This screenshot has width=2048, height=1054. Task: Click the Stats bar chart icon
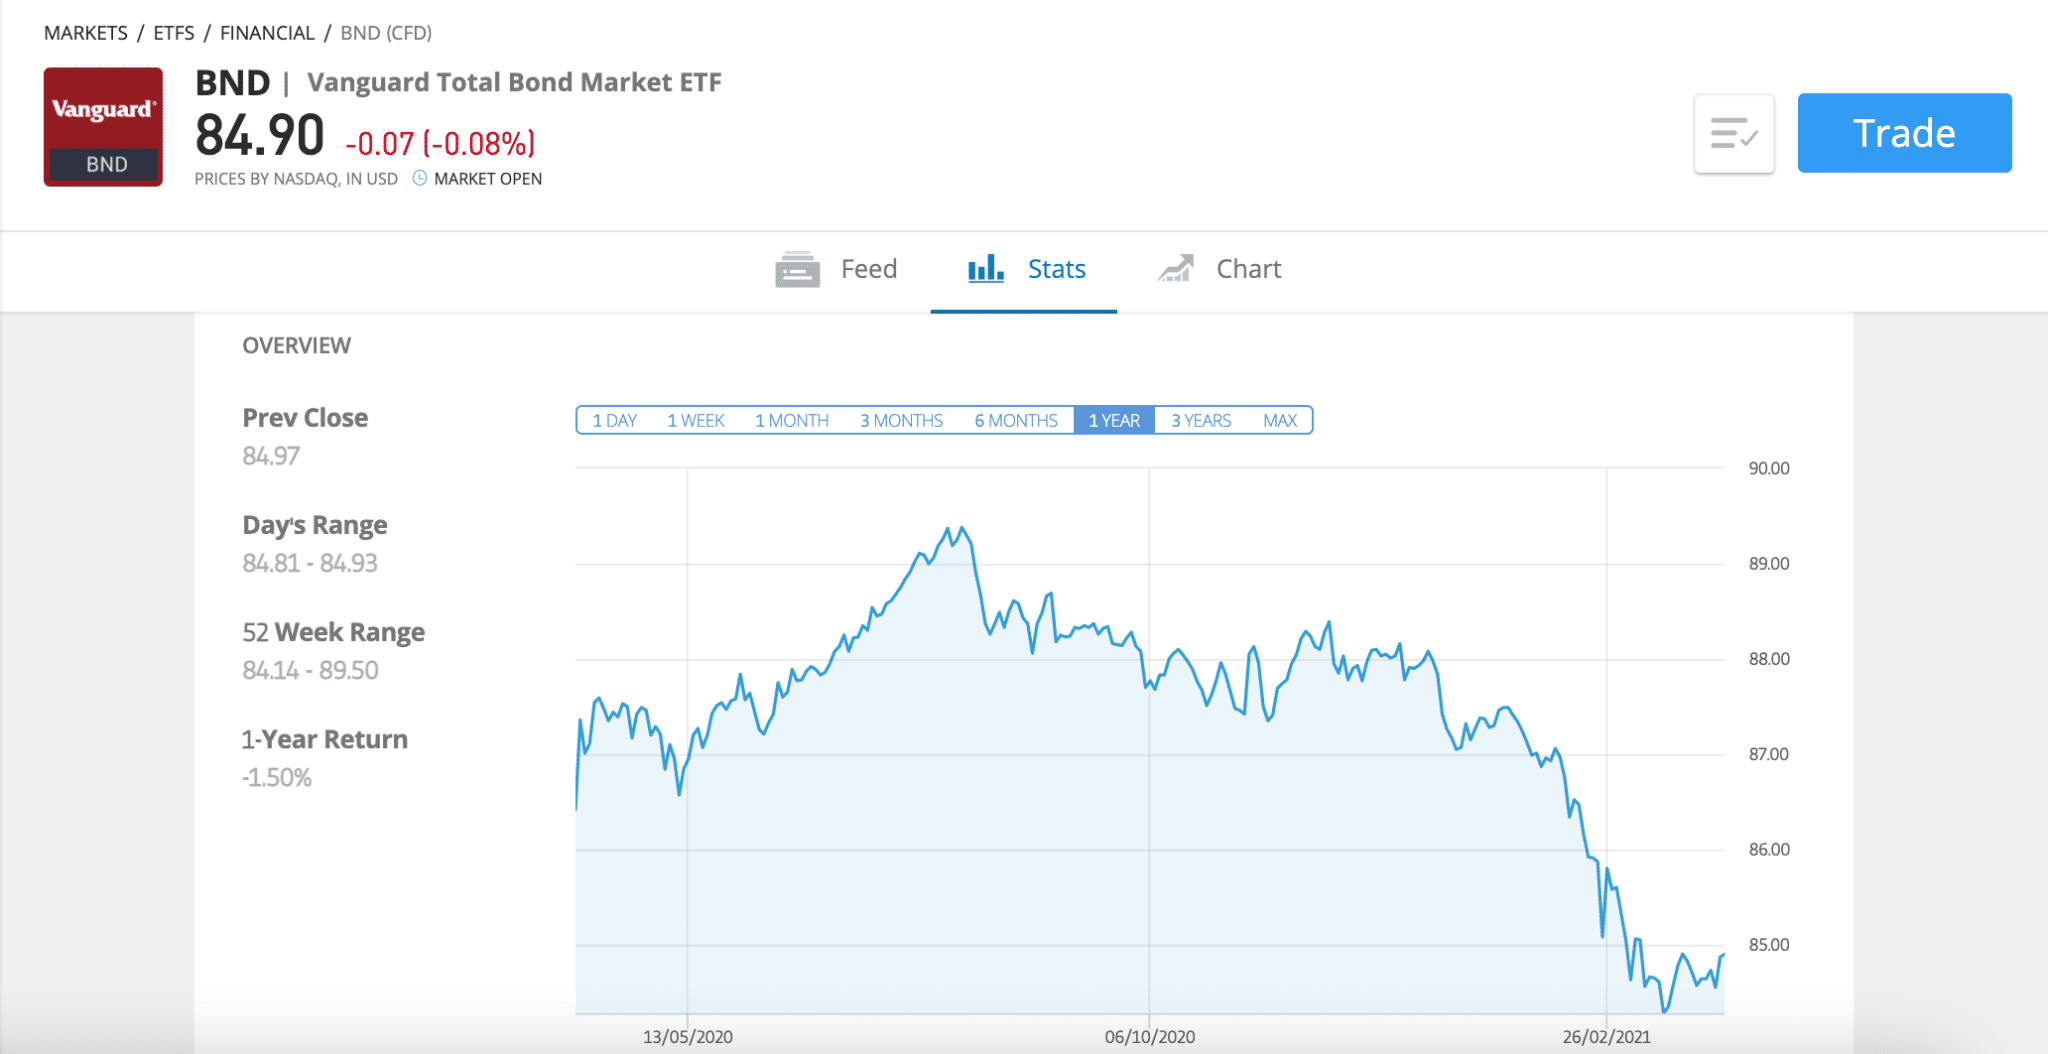tap(985, 269)
